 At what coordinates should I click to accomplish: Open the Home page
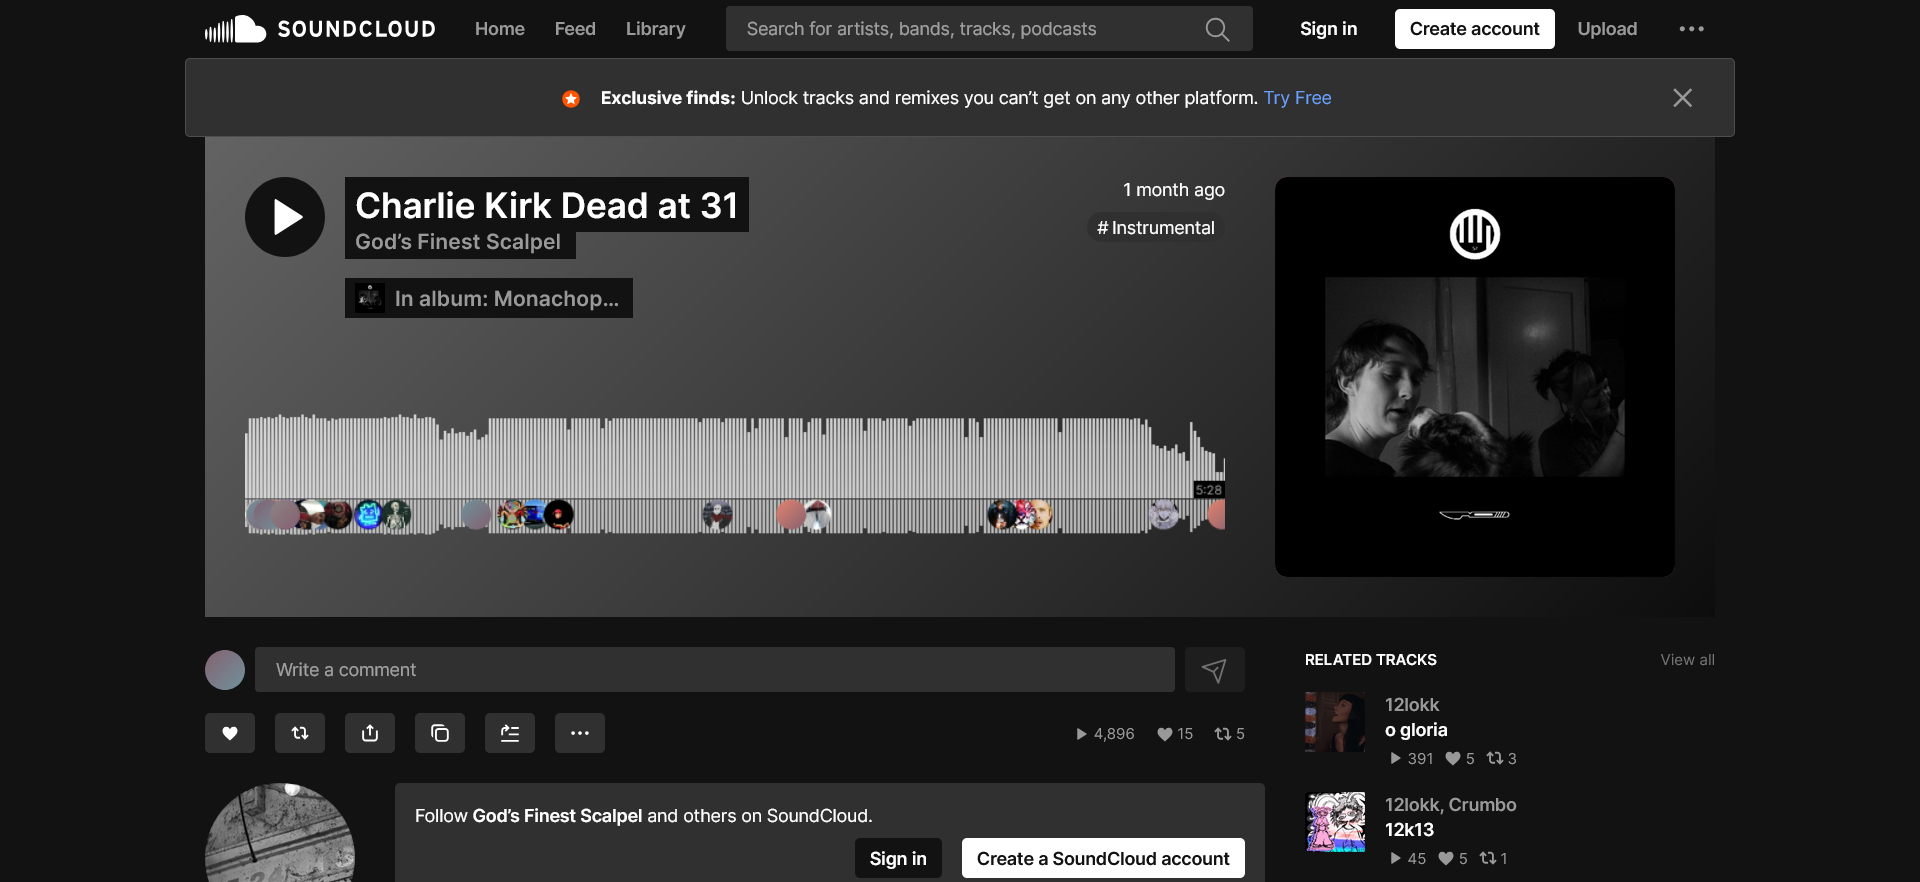(500, 29)
